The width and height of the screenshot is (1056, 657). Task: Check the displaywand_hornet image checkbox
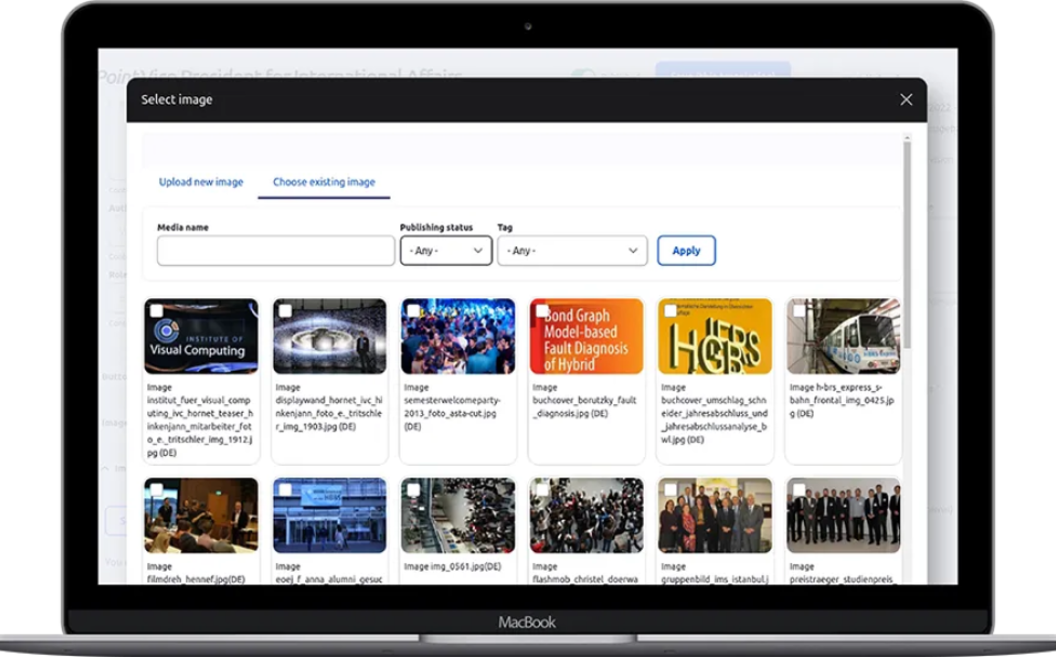(285, 311)
